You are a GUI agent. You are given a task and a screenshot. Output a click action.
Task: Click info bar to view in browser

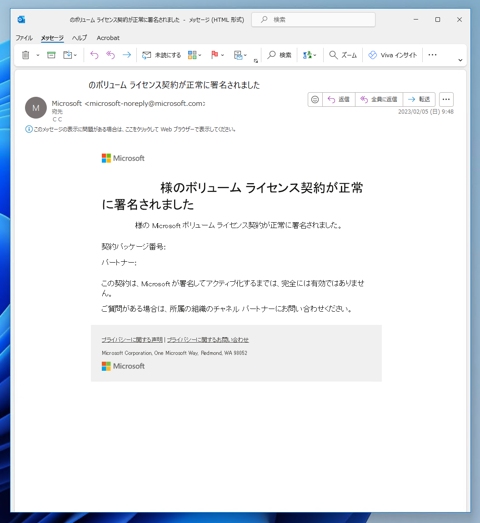pyautogui.click(x=134, y=129)
